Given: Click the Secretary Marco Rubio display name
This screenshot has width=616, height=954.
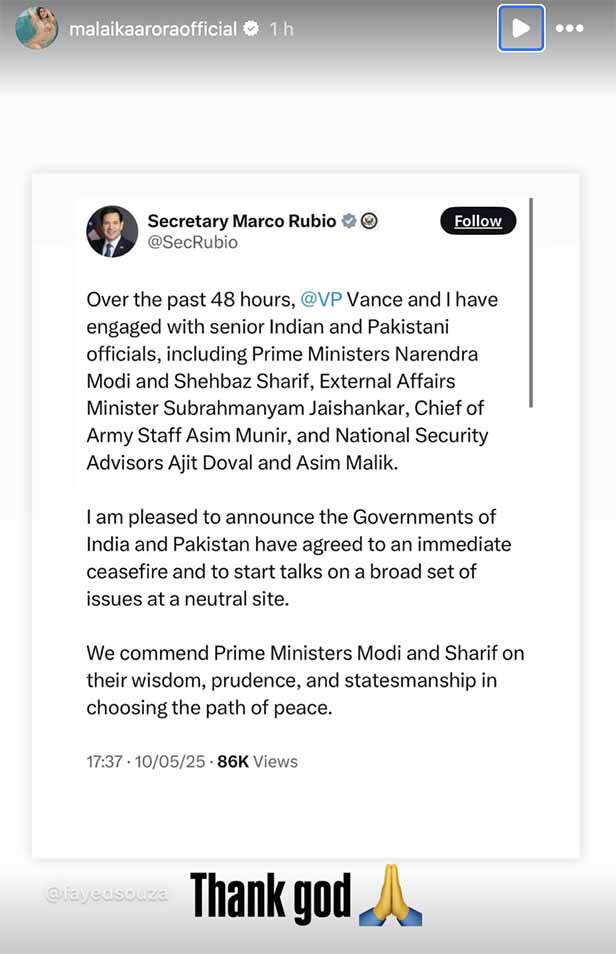Looking at the screenshot, I should pos(241,221).
